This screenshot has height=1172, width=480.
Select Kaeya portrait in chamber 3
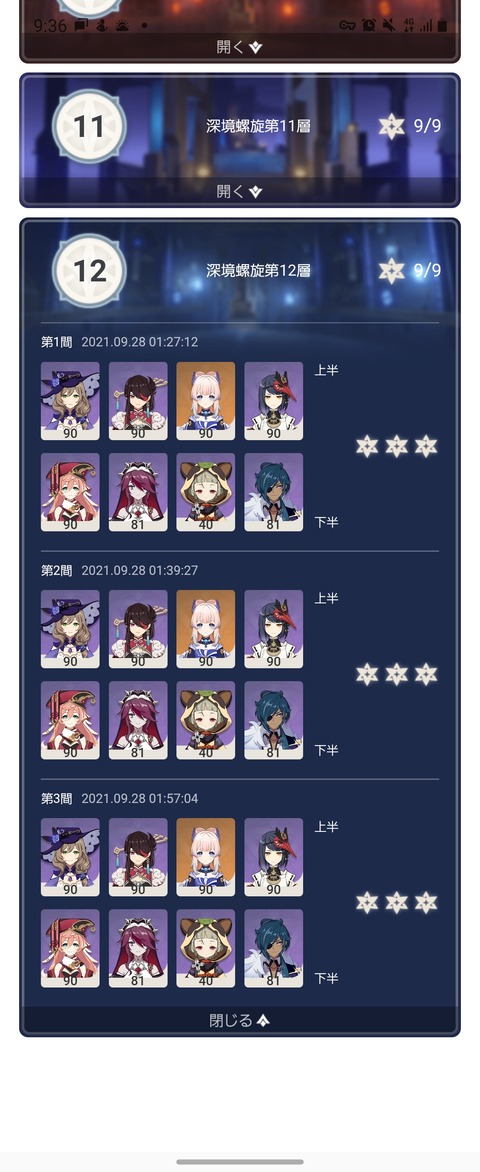(274, 948)
